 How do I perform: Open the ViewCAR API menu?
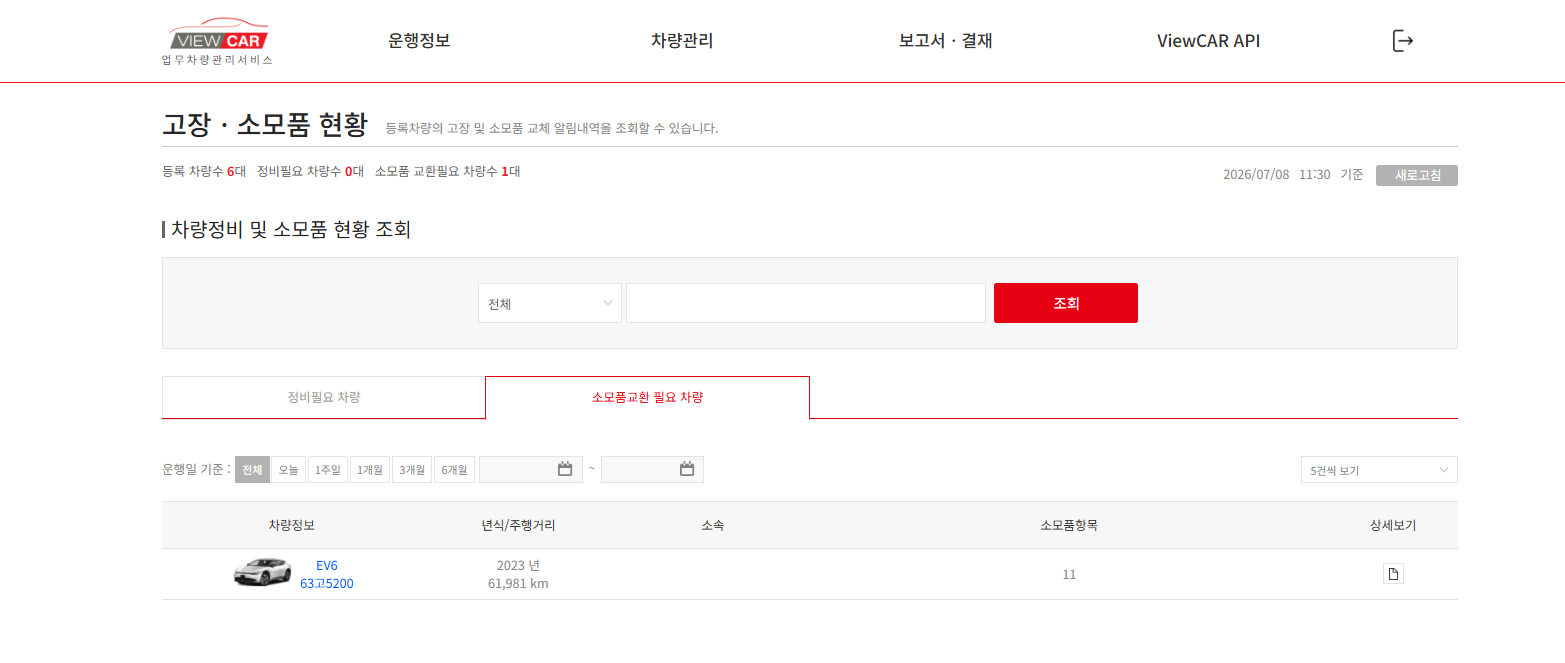point(1208,41)
